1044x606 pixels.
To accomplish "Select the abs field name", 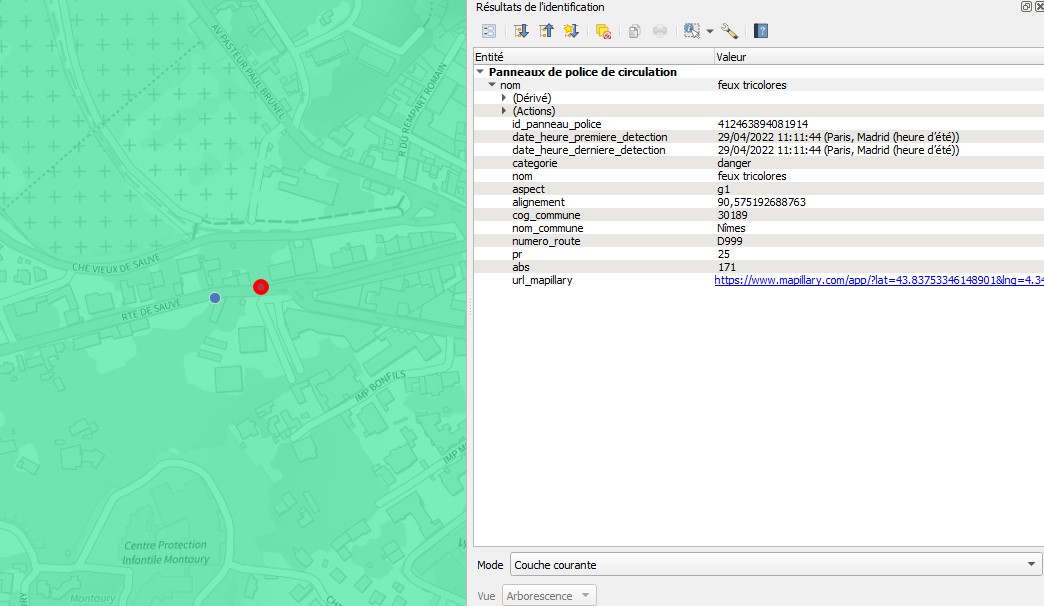I will (x=521, y=267).
